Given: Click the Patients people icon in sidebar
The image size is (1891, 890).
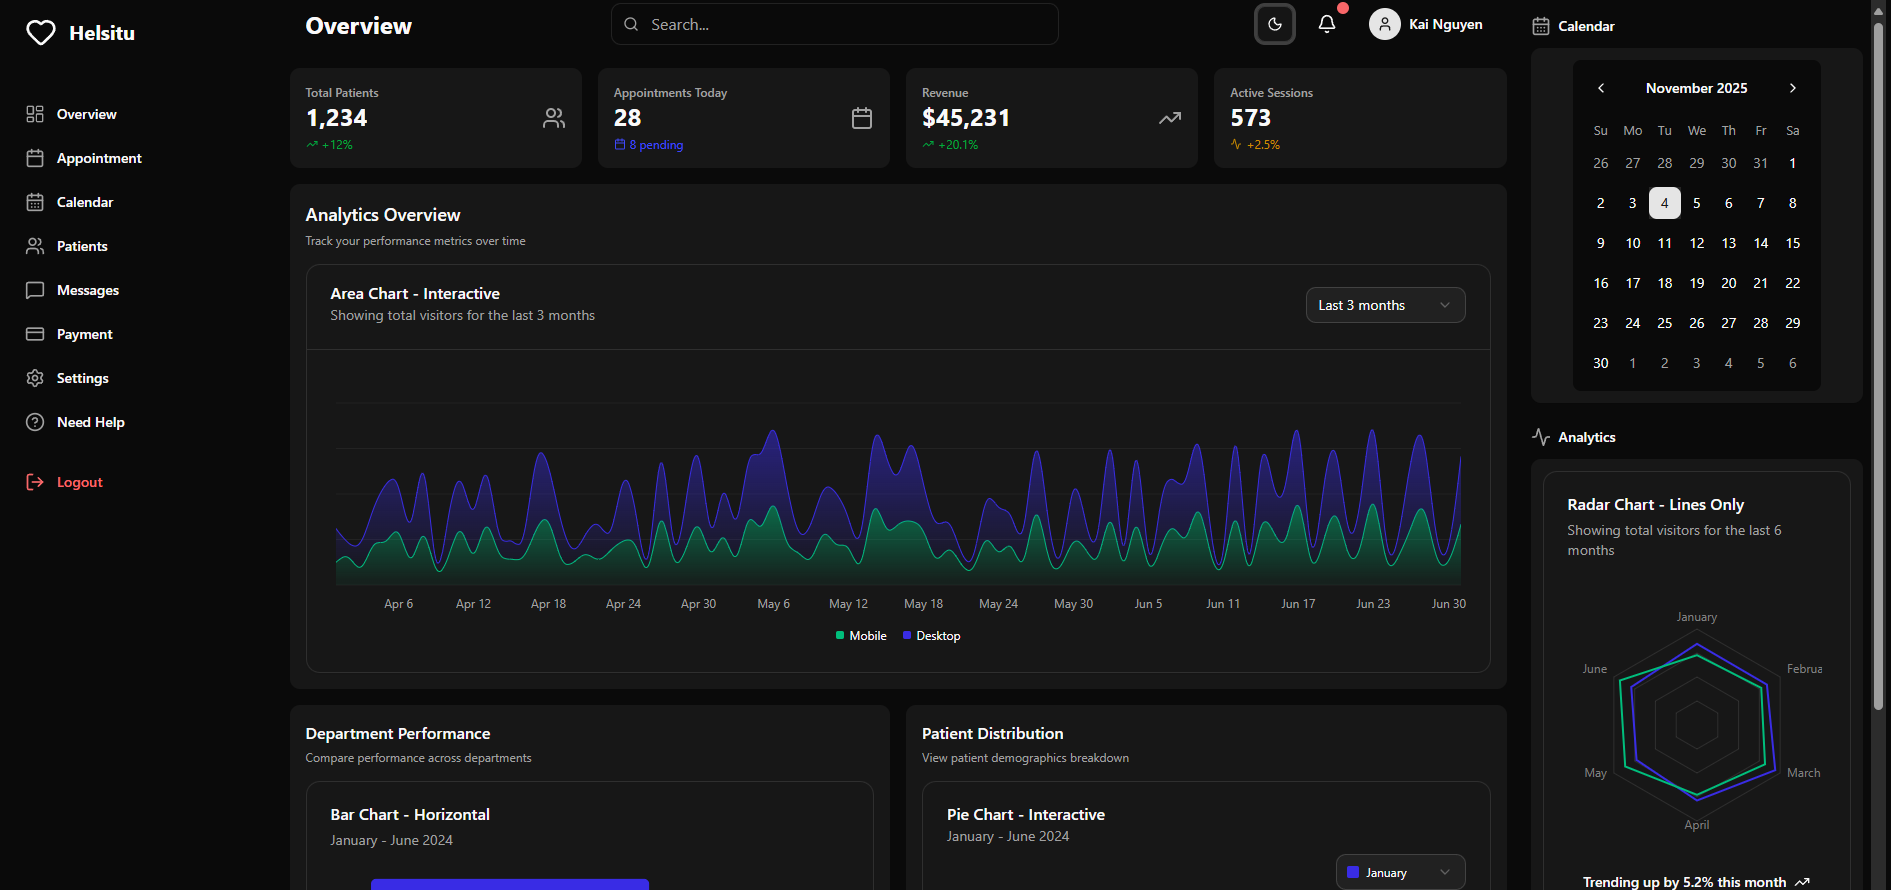Looking at the screenshot, I should 35,246.
